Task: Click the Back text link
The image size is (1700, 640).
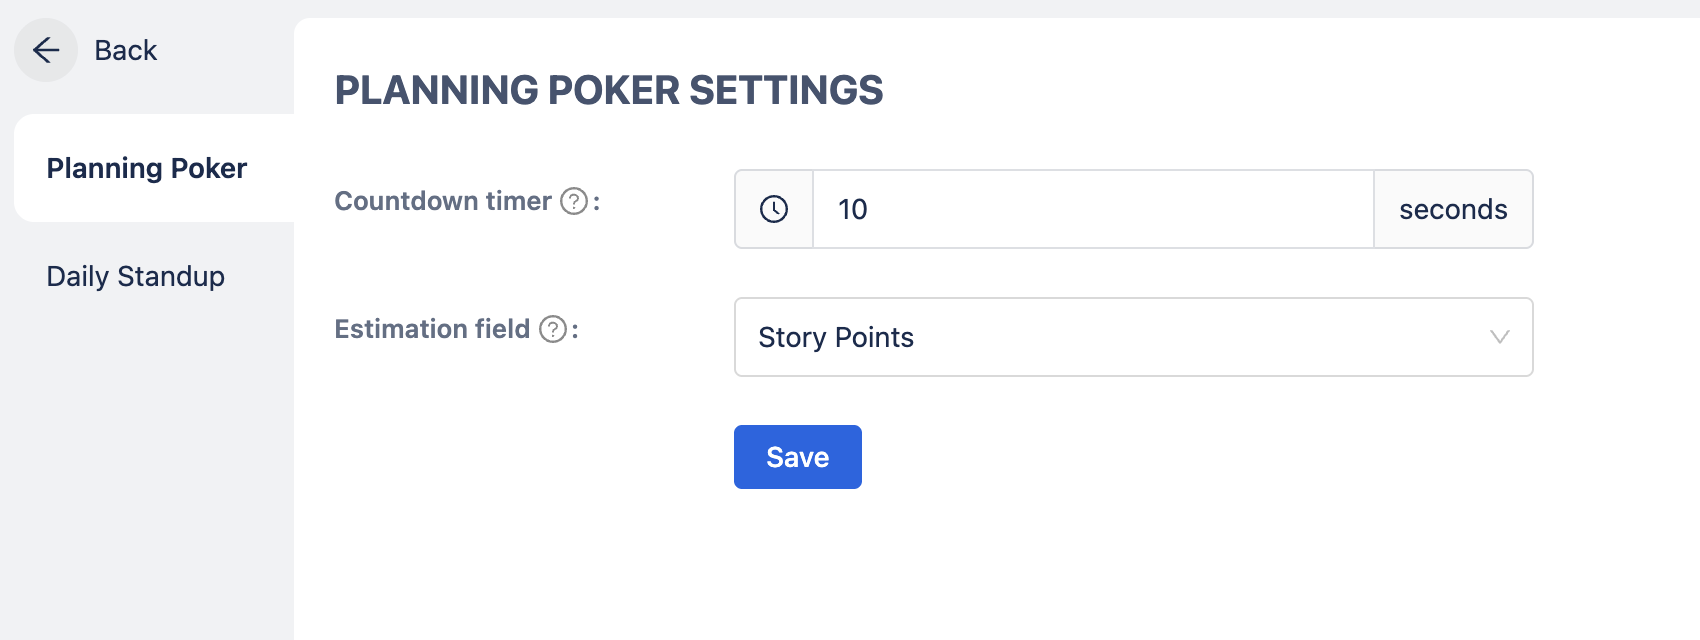Action: 126,50
